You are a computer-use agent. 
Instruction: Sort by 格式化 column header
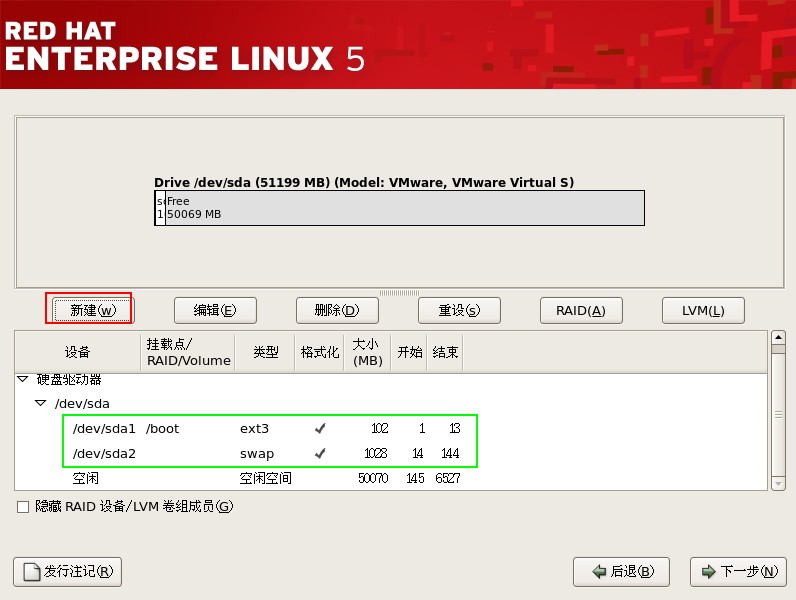tap(319, 352)
